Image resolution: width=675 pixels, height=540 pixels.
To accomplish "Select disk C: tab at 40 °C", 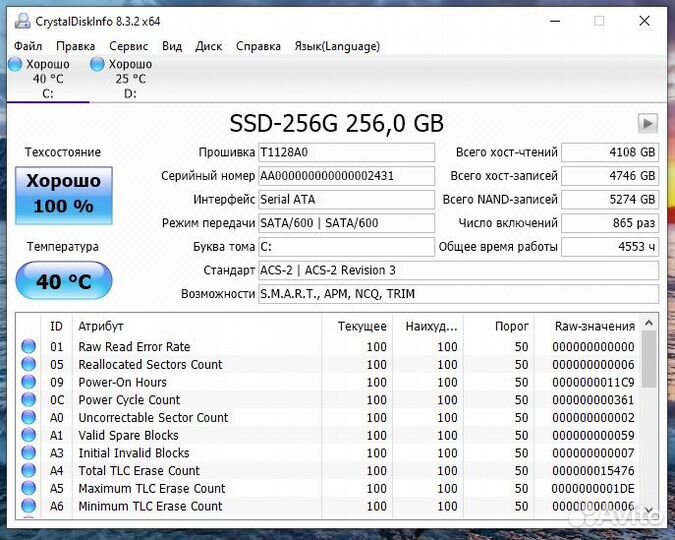I will (47, 79).
